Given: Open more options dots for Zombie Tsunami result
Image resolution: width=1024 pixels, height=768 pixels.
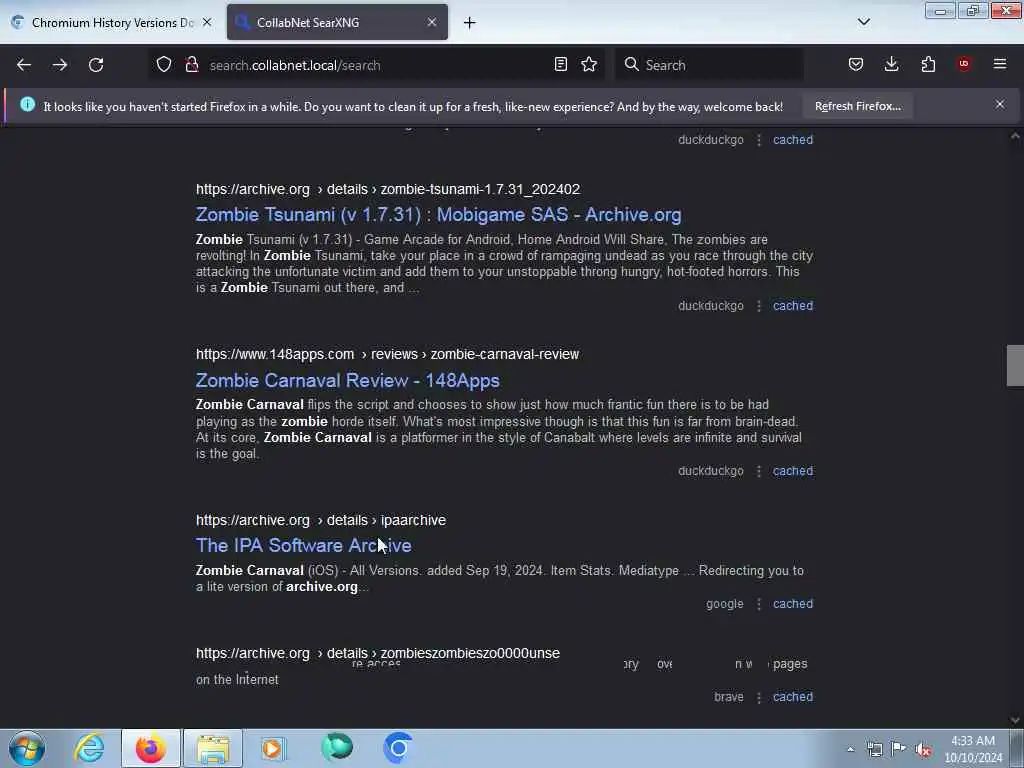Looking at the screenshot, I should click(x=759, y=306).
